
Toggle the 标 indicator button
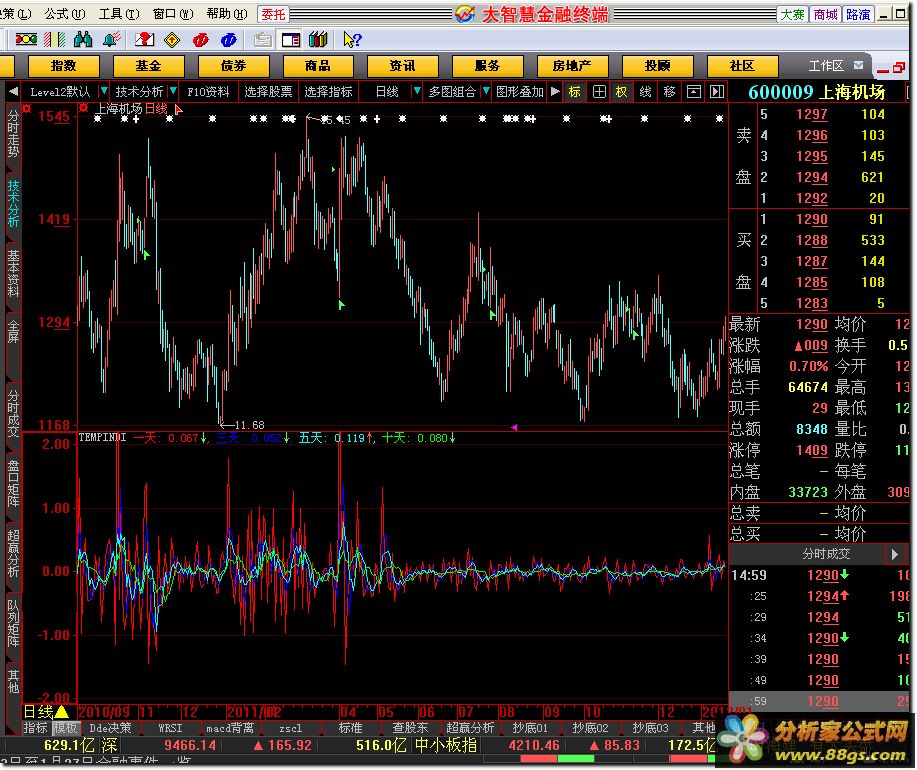(574, 92)
